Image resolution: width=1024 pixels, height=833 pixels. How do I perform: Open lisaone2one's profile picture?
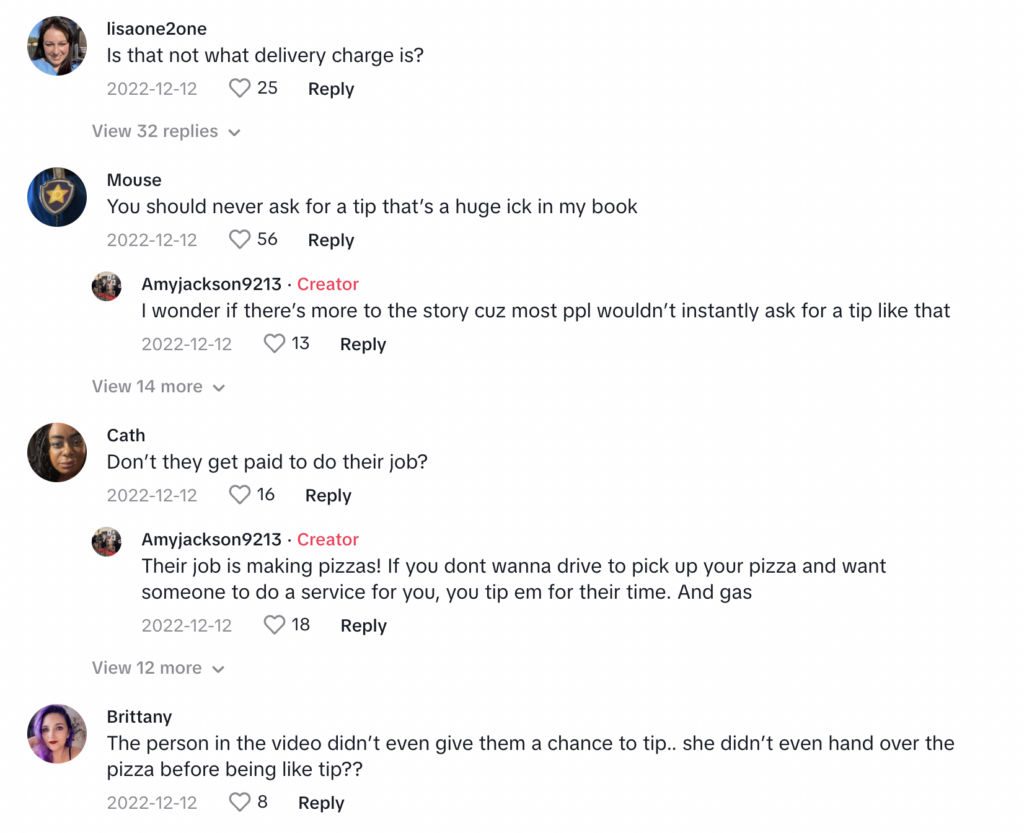click(57, 46)
